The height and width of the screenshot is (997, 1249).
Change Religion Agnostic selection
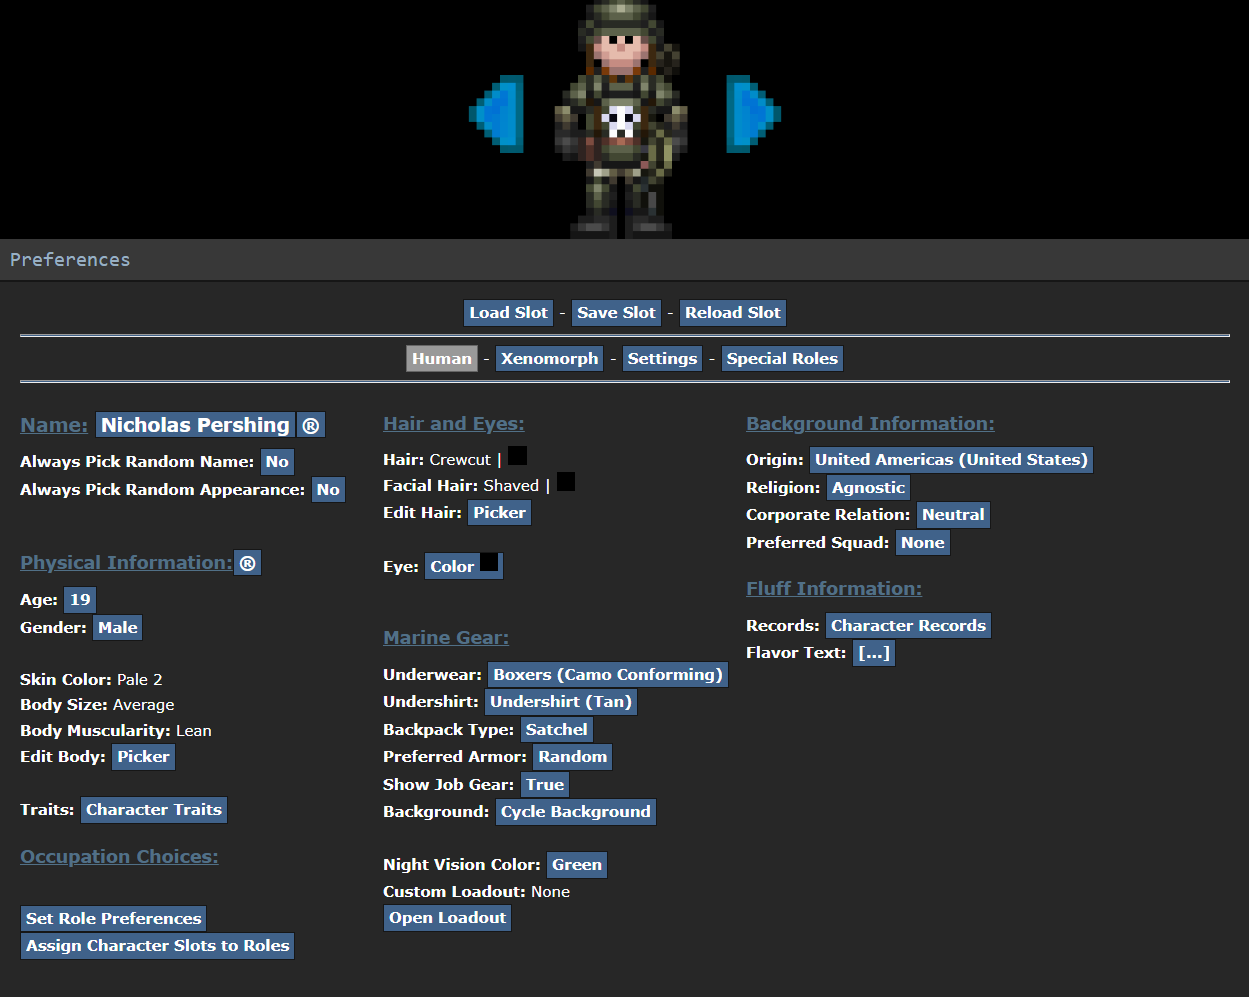[869, 488]
